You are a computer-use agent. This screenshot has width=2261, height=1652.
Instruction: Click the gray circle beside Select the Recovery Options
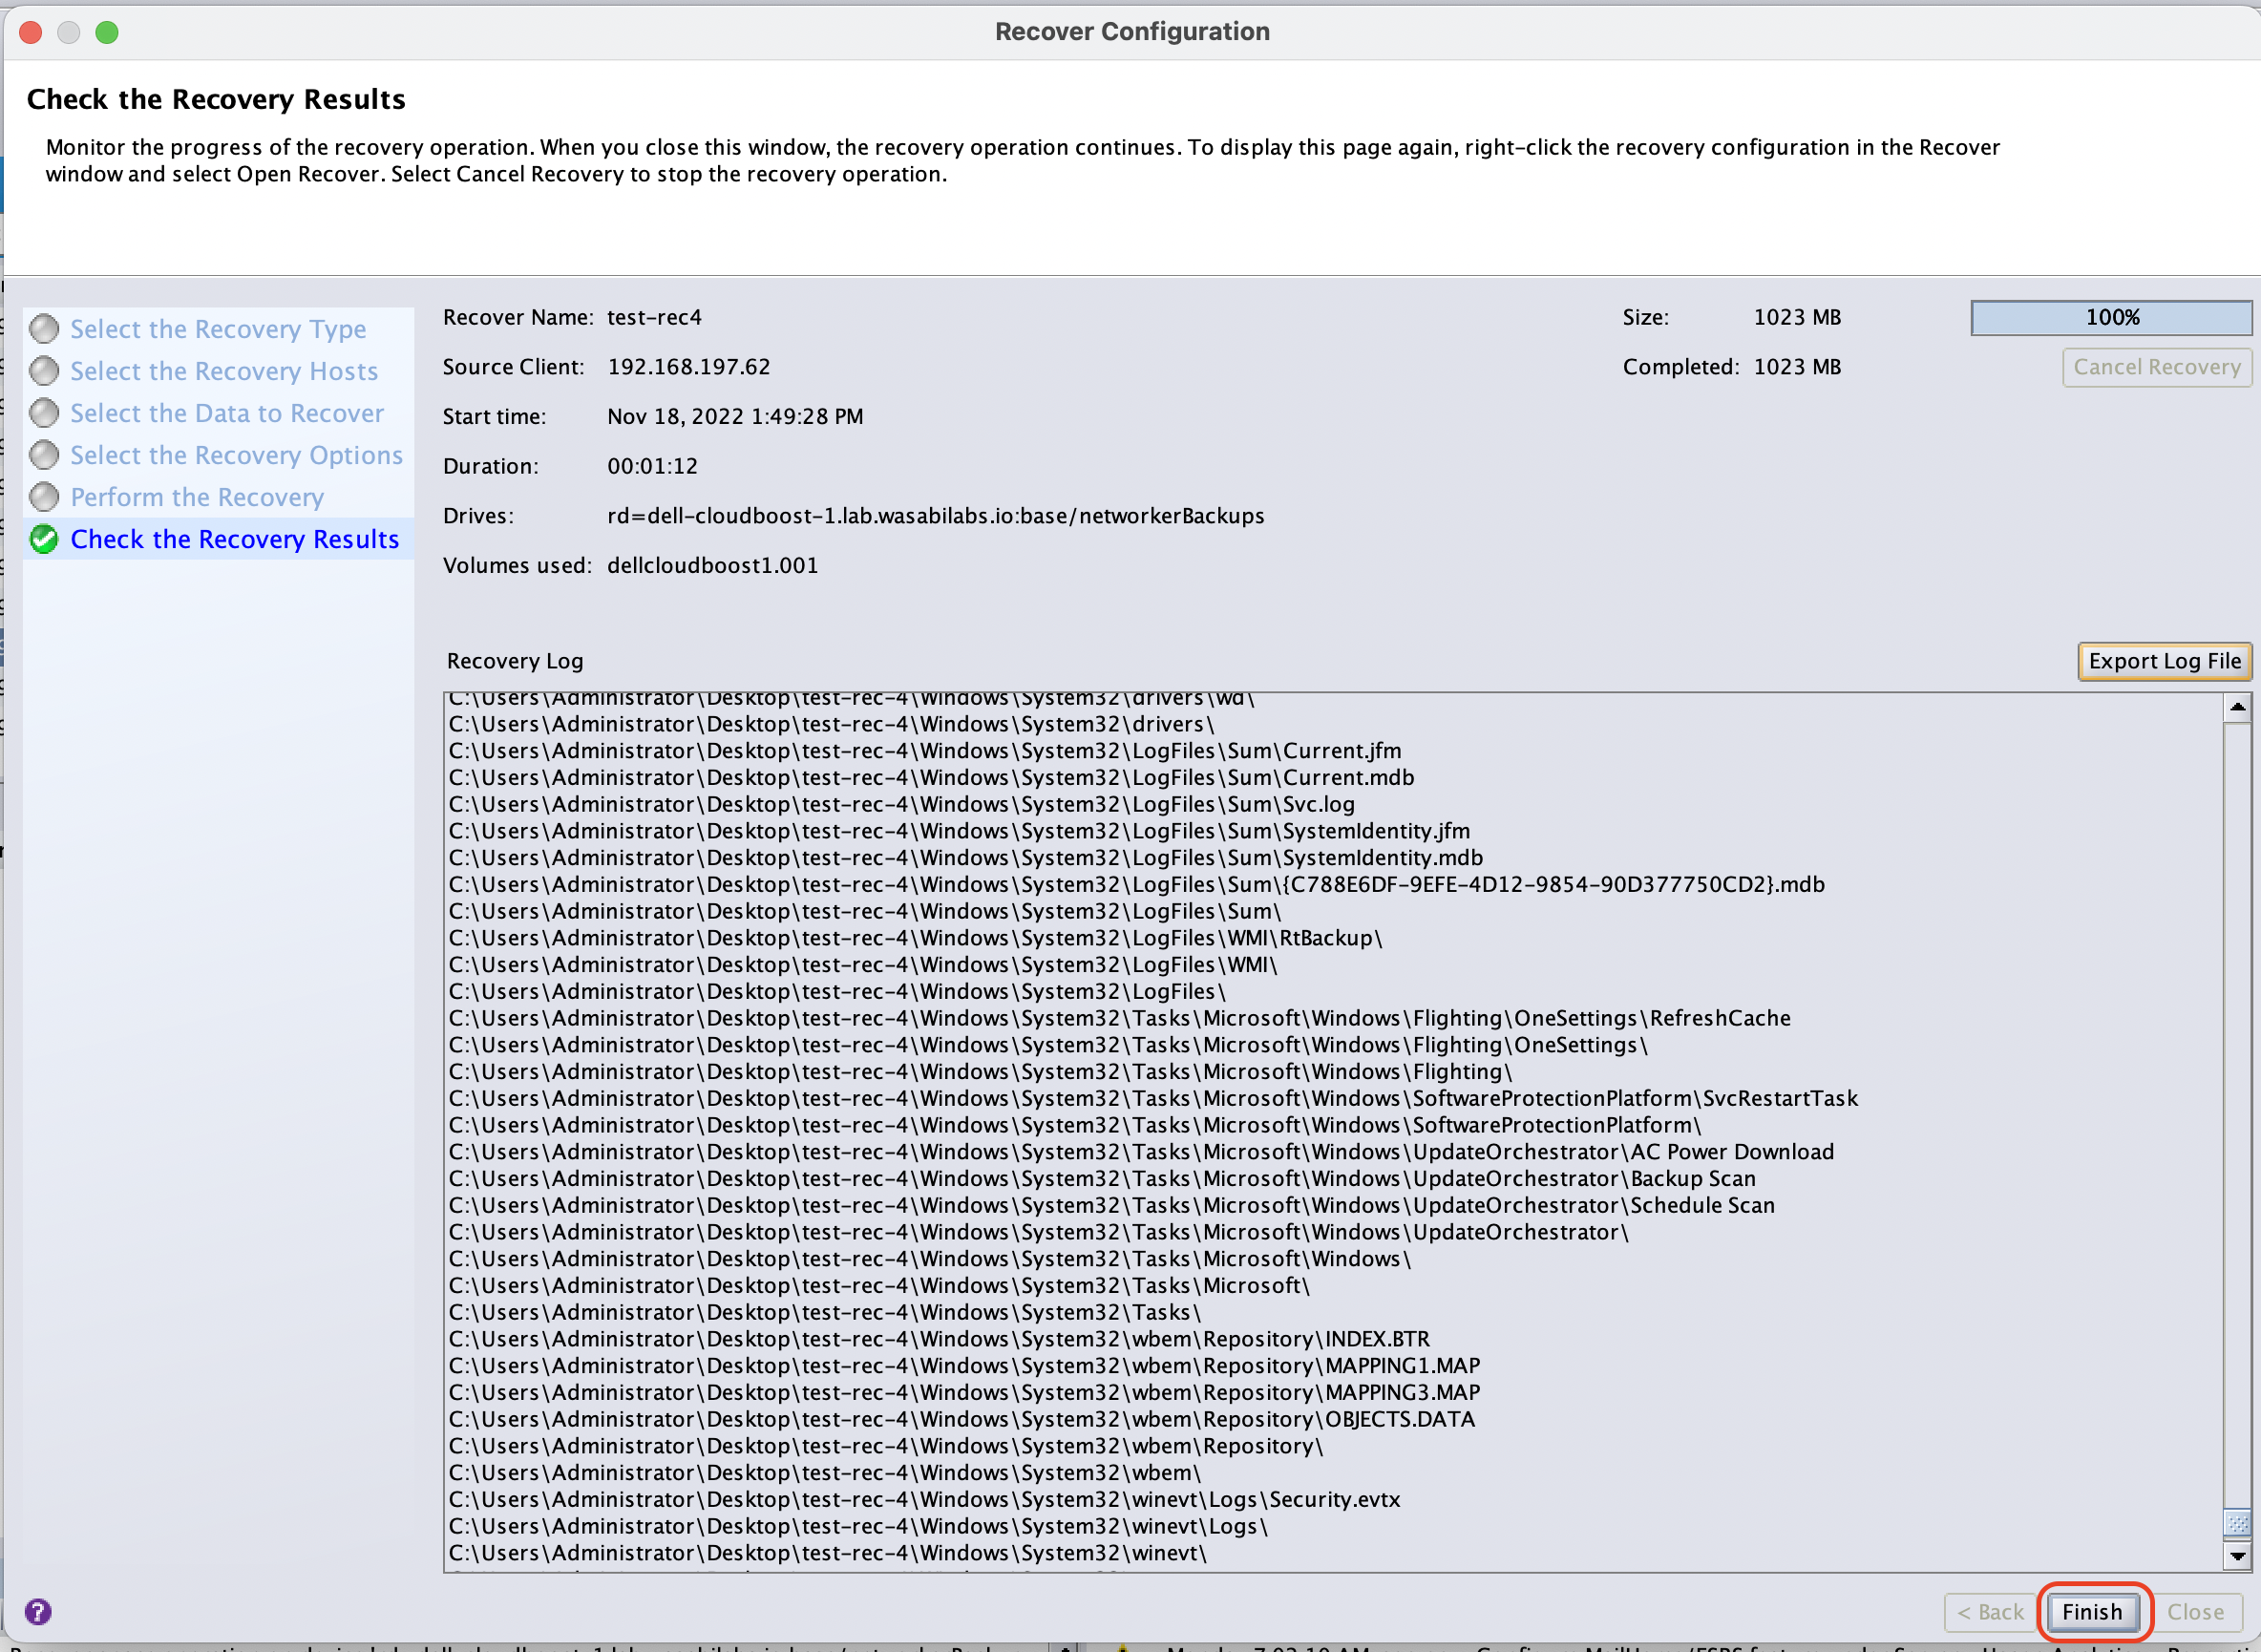point(44,455)
